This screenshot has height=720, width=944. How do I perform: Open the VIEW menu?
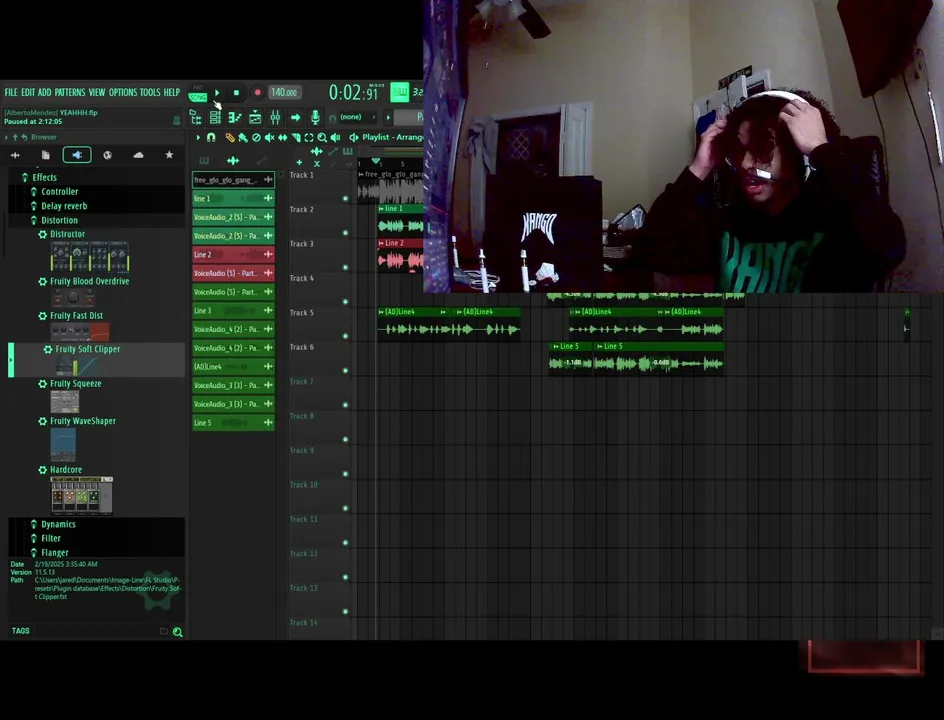(x=97, y=92)
